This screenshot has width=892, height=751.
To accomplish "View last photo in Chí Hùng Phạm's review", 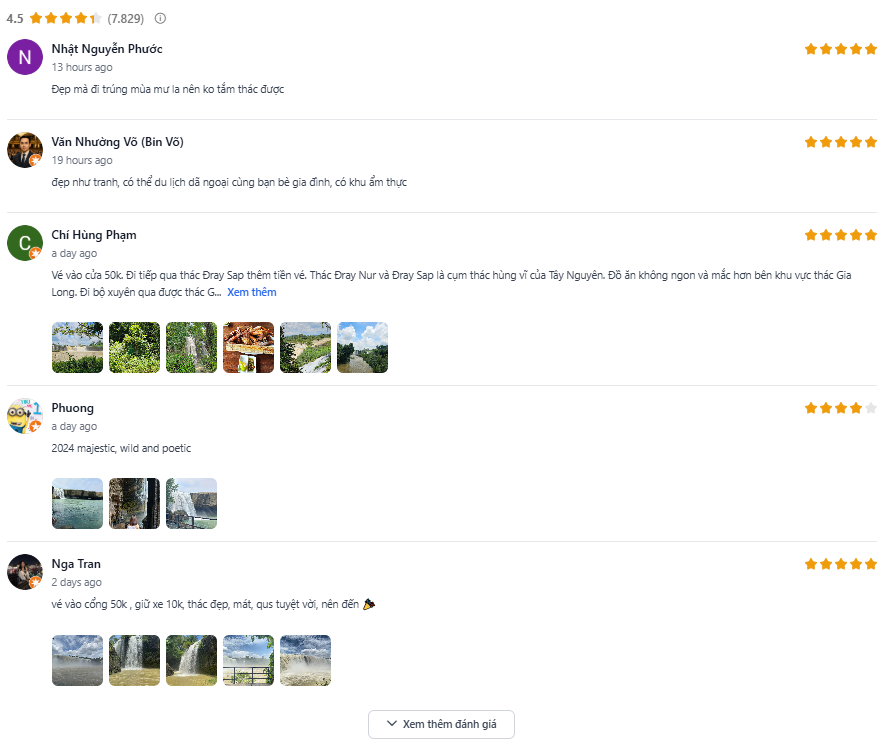I will [x=362, y=347].
